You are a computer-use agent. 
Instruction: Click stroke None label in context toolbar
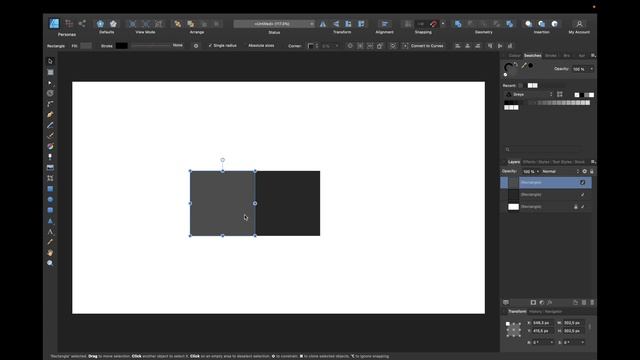click(x=178, y=45)
